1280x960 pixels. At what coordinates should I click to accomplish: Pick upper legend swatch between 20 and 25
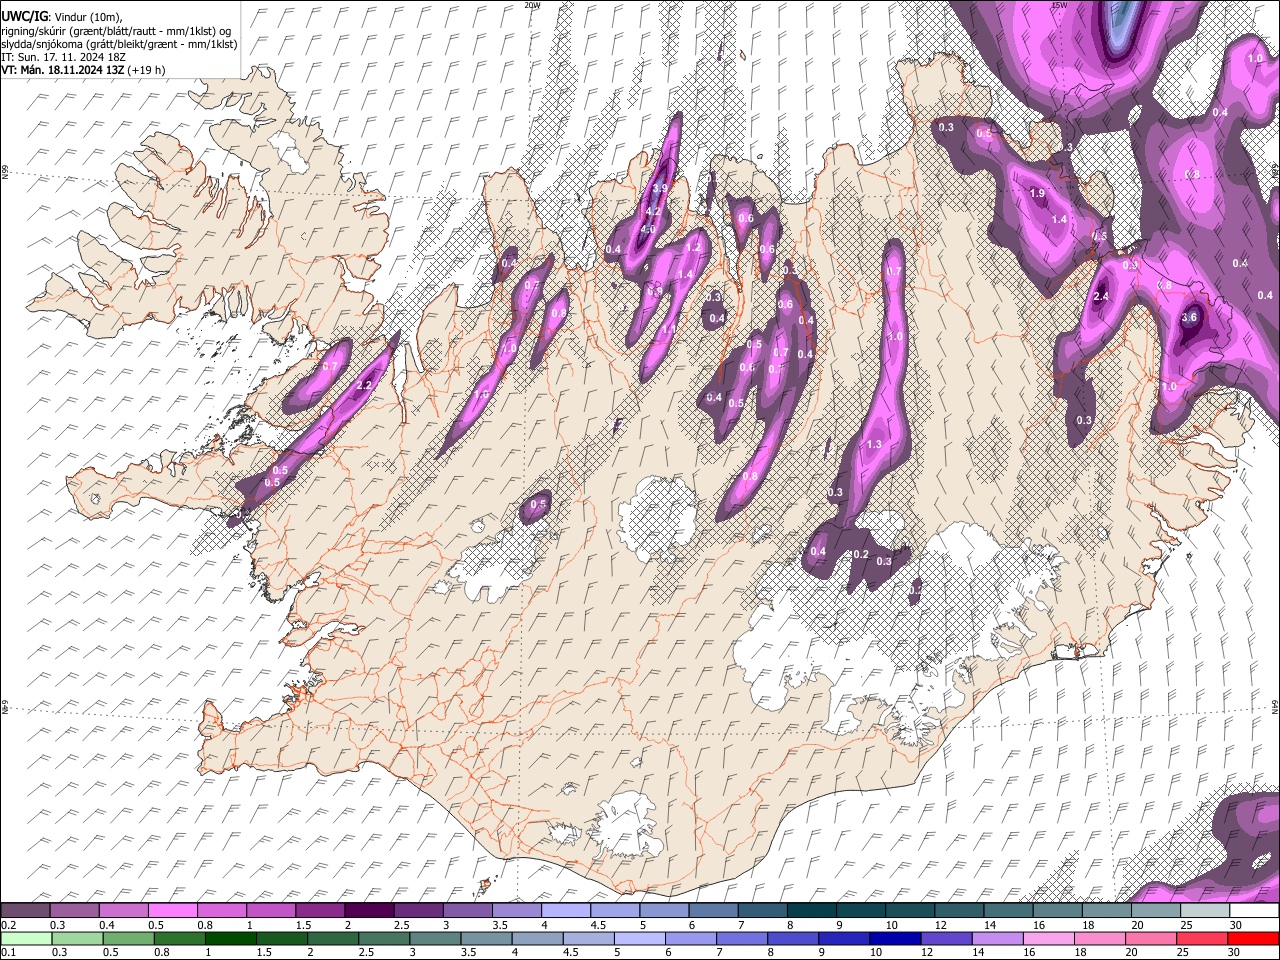(x=1154, y=910)
